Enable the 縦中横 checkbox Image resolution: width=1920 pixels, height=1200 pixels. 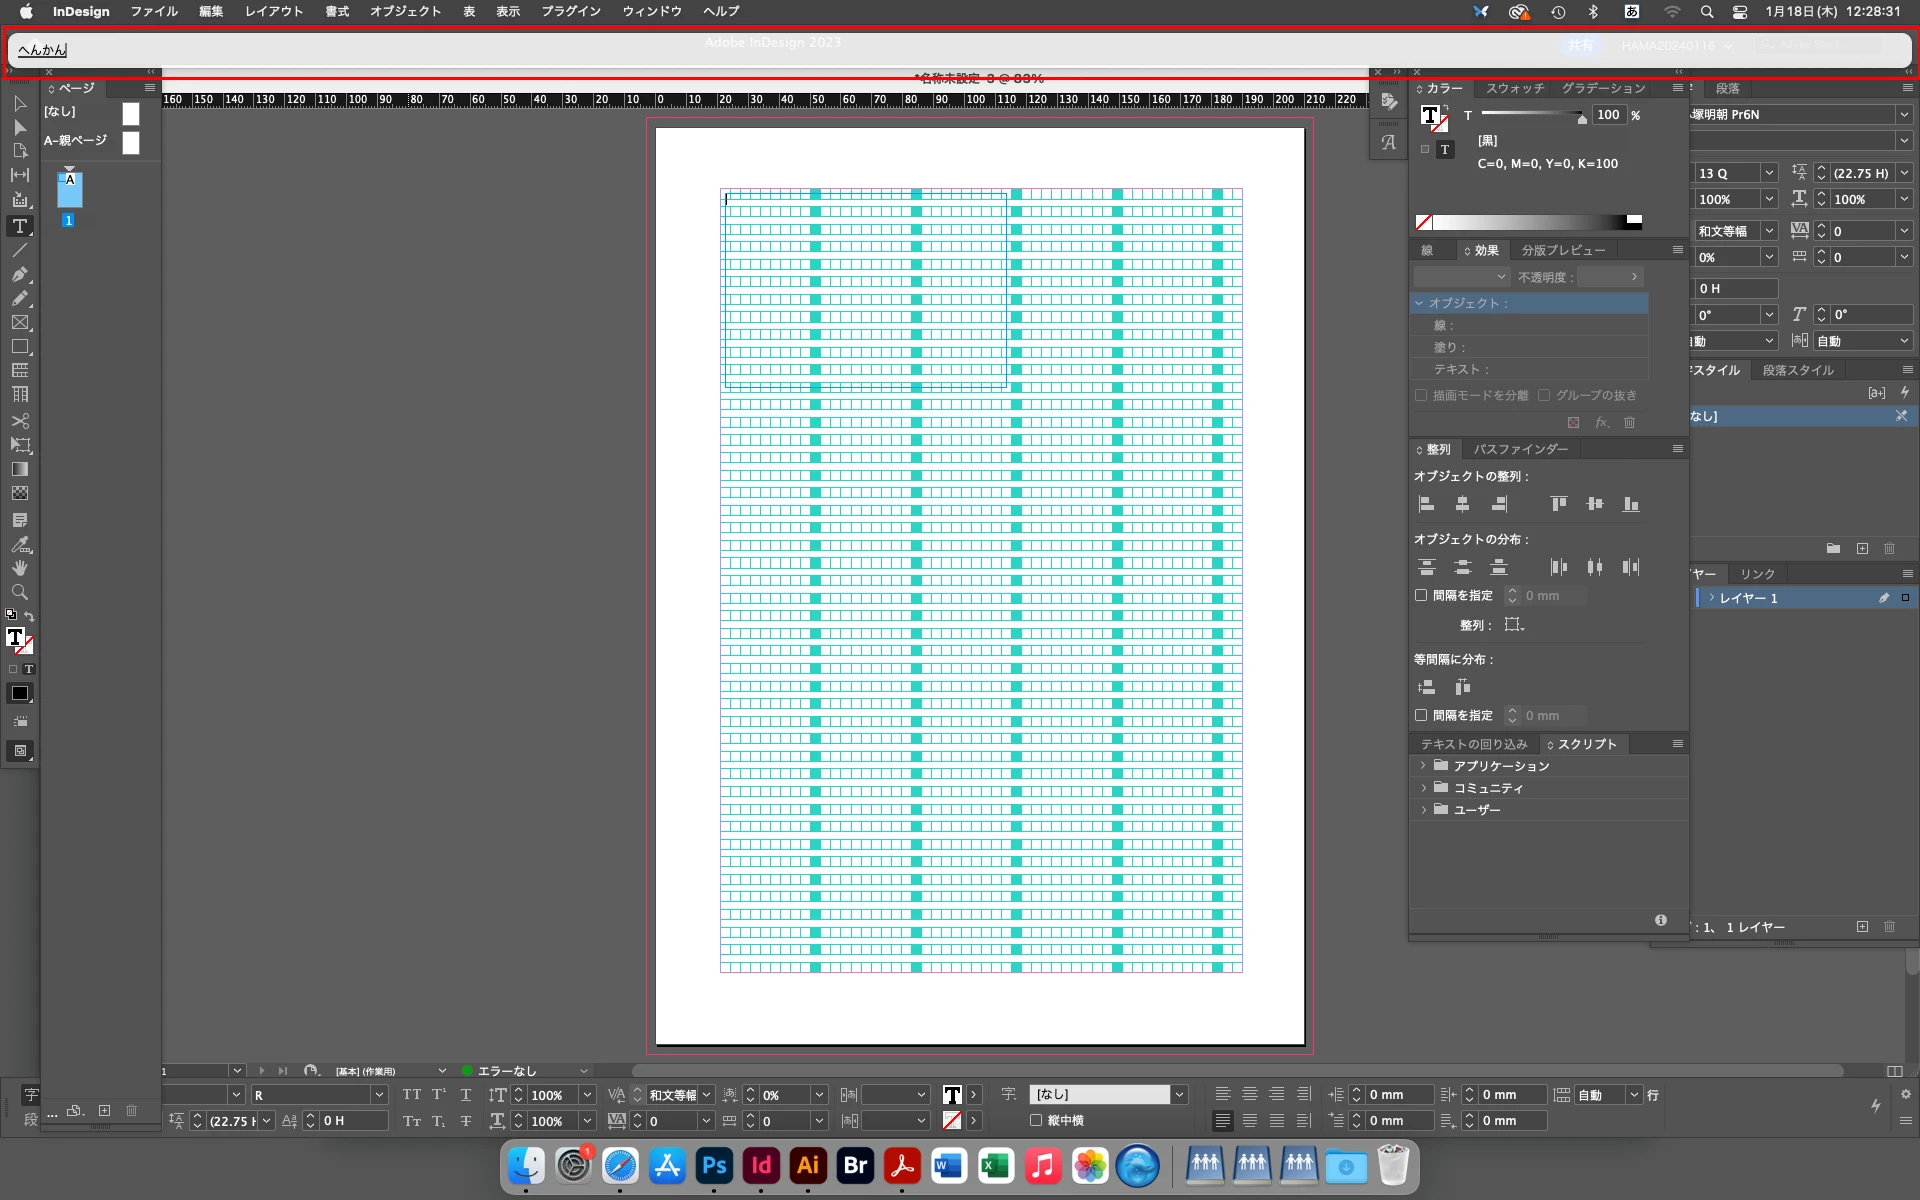(1036, 1120)
